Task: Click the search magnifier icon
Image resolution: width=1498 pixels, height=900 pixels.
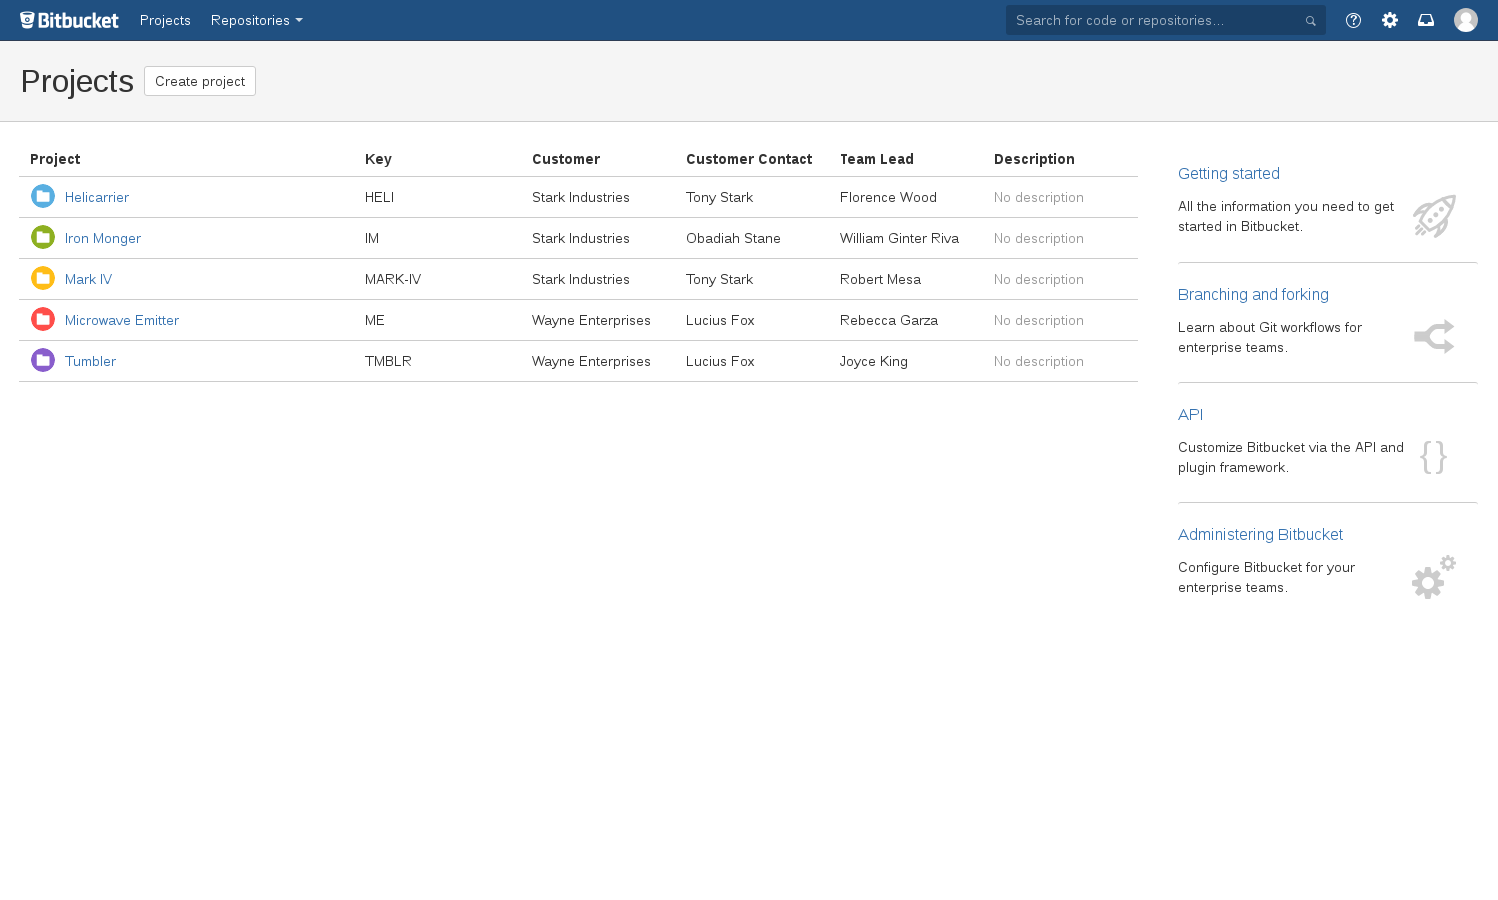Action: click(x=1310, y=21)
